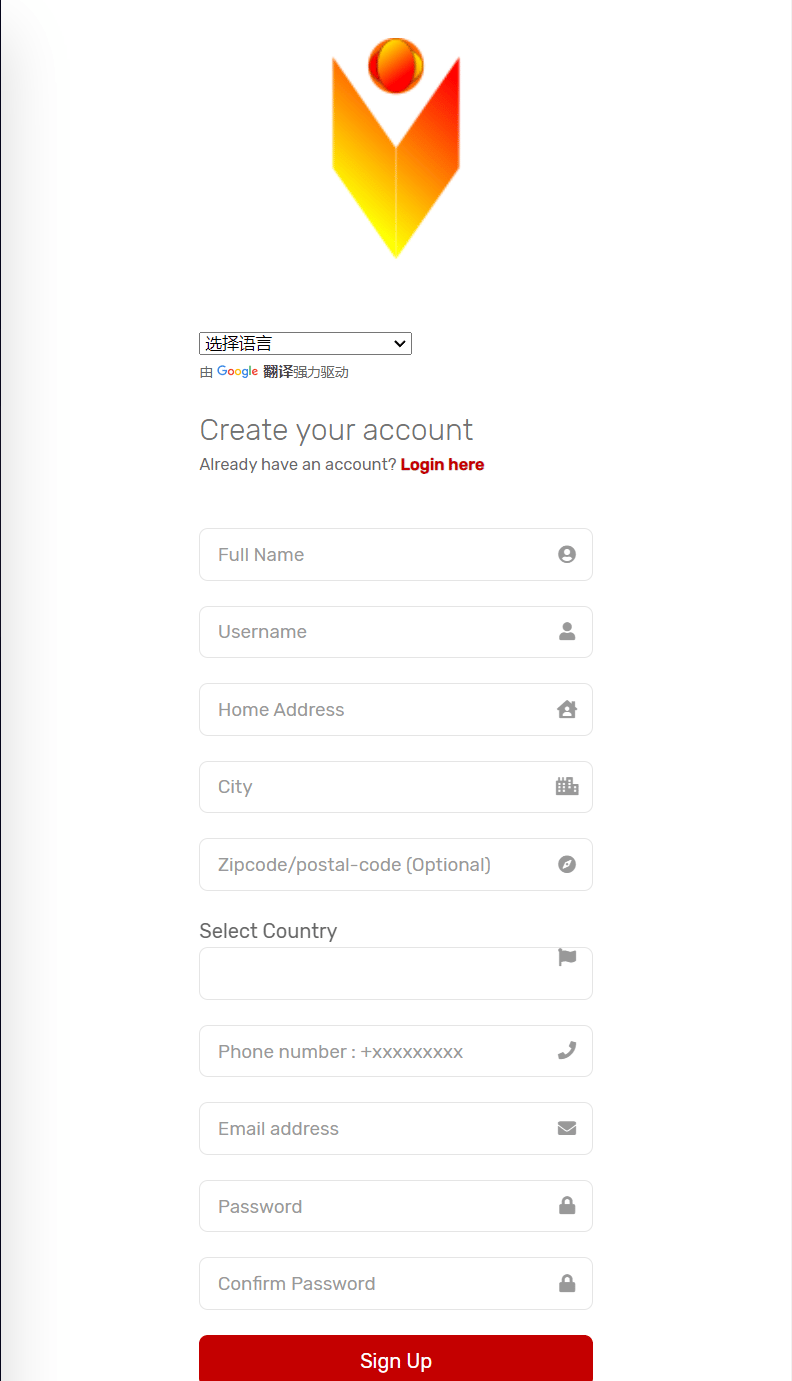This screenshot has height=1381, width=792.
Task: Focus the Full Name input field
Action: coord(396,554)
